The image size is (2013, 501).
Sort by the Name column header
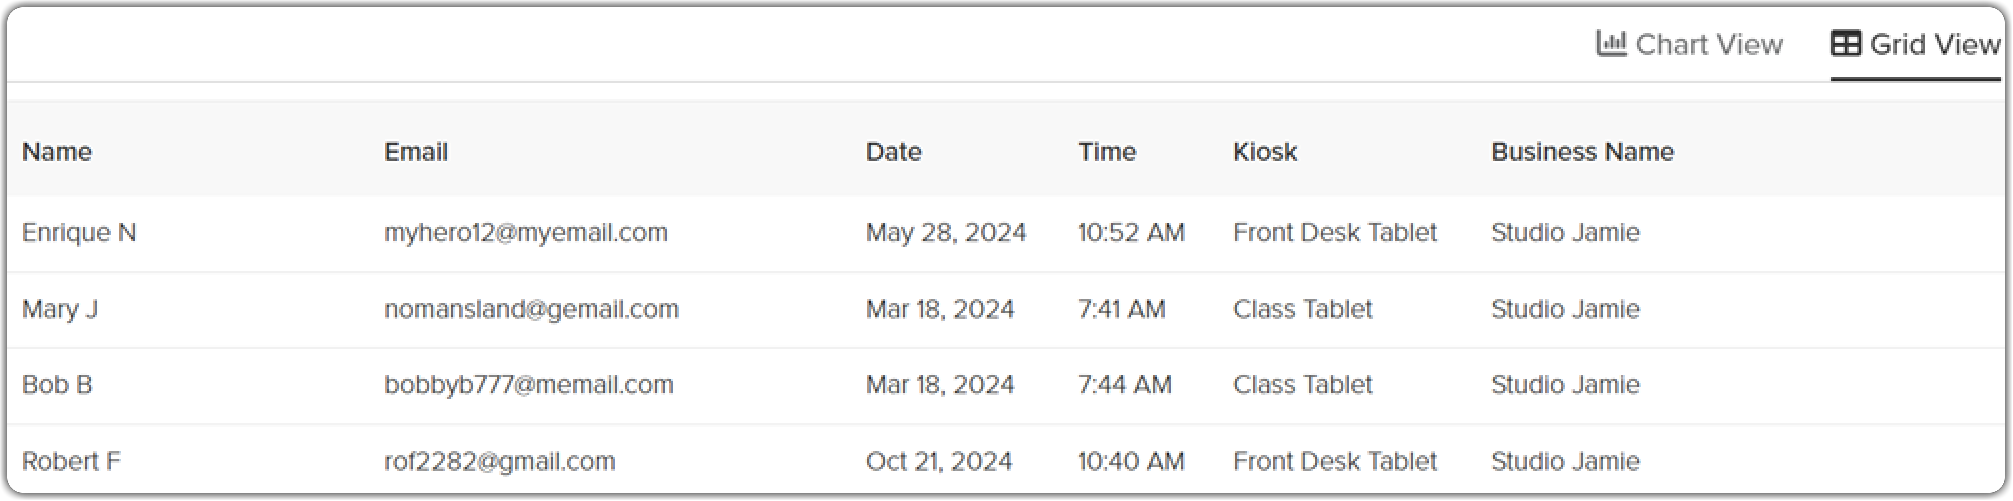(57, 152)
